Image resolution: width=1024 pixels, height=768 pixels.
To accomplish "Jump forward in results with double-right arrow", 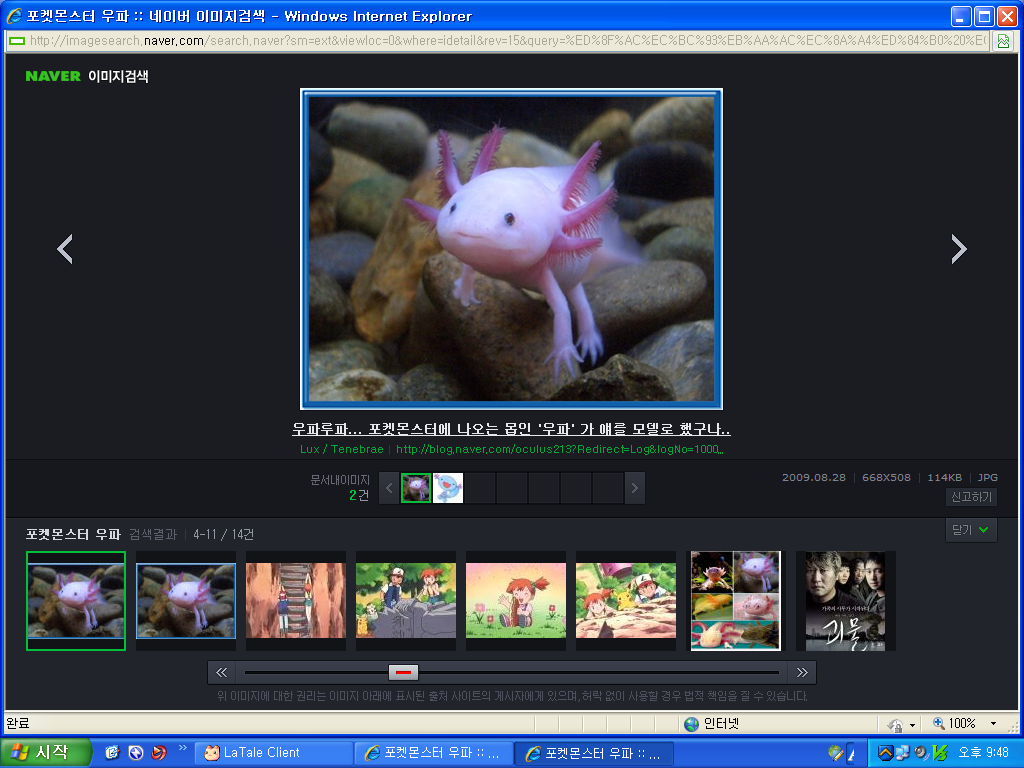I will pos(801,672).
